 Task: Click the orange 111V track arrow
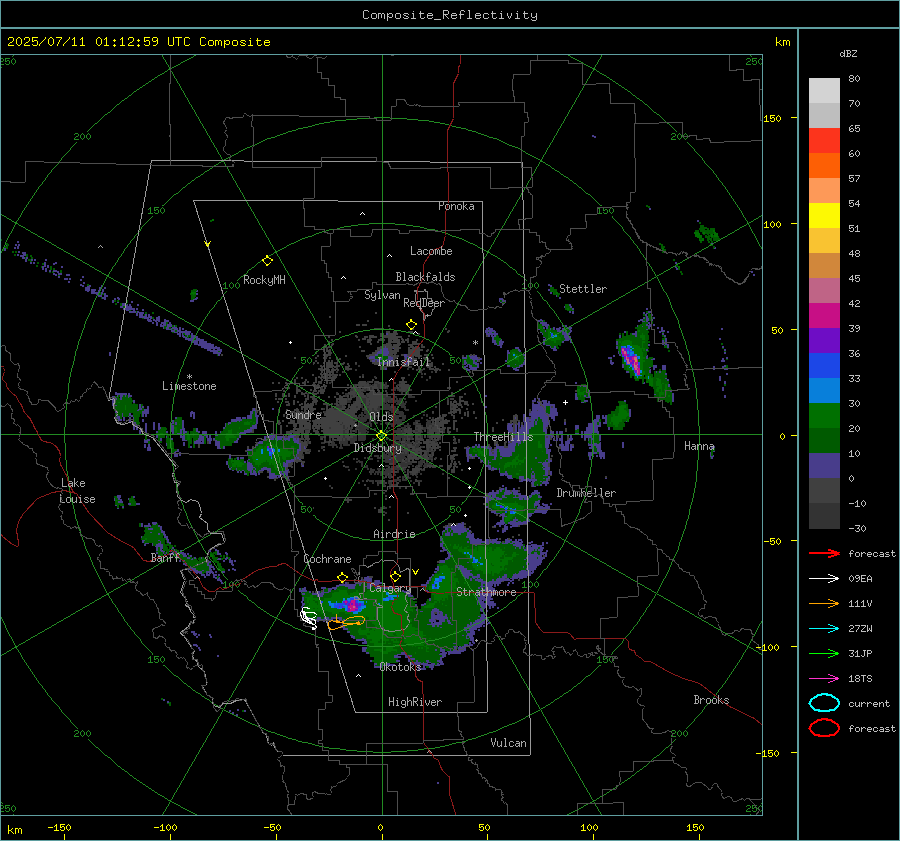824,603
